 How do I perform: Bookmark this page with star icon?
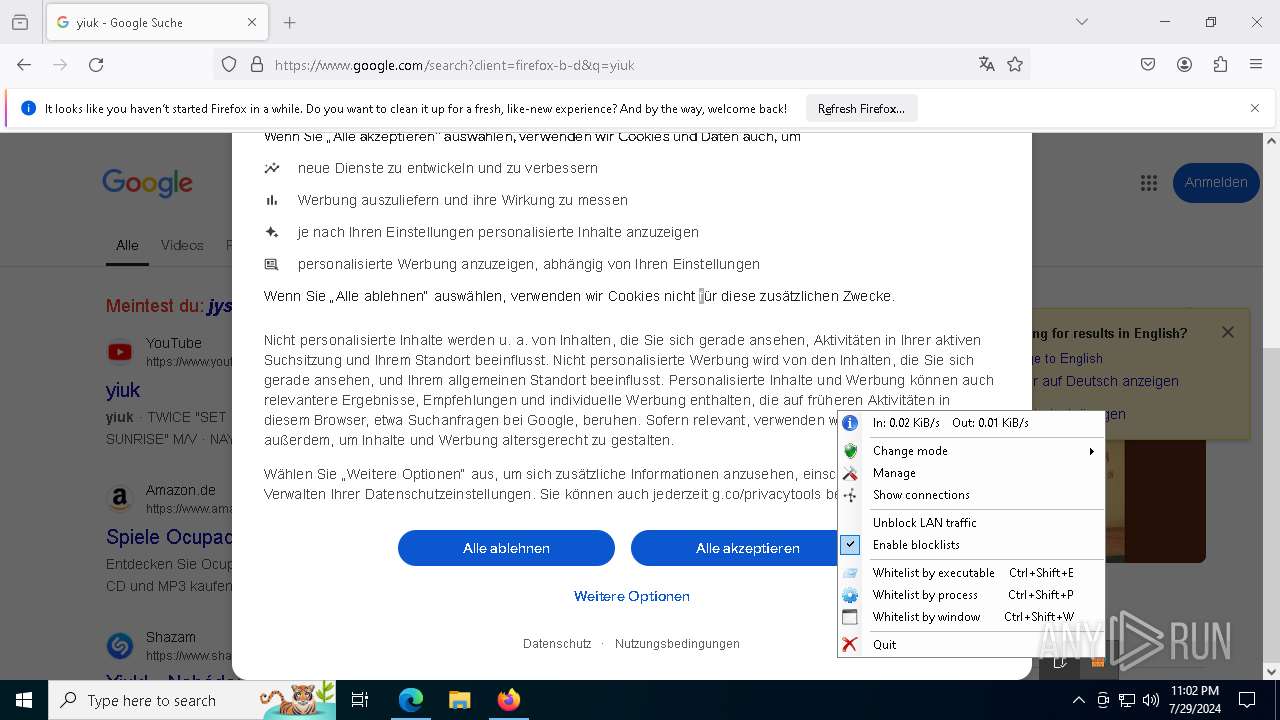[1015, 65]
